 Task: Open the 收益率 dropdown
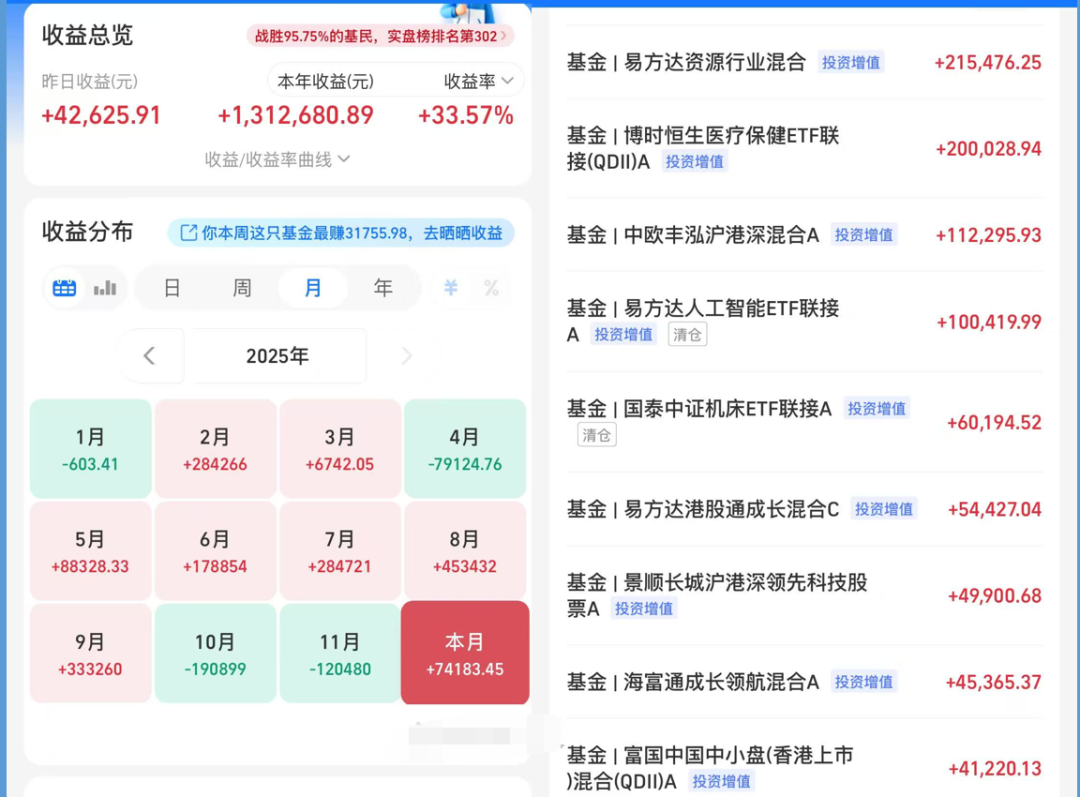pyautogui.click(x=478, y=81)
